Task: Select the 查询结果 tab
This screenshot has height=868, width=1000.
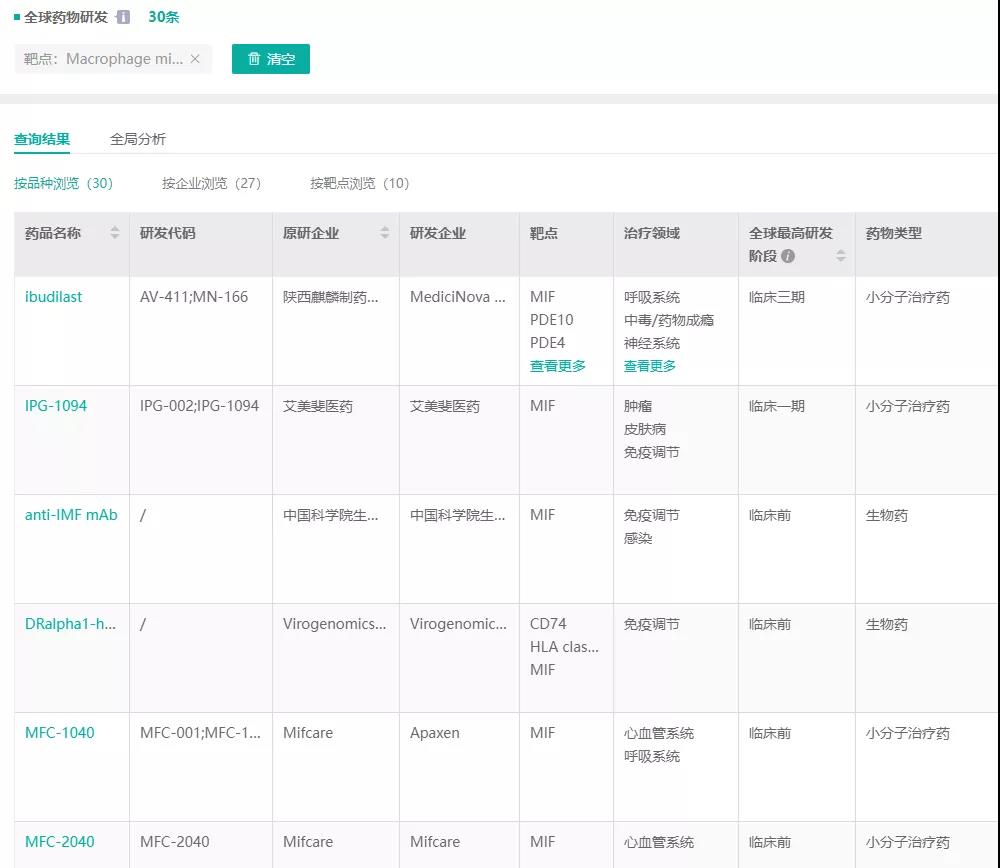Action: (42, 139)
